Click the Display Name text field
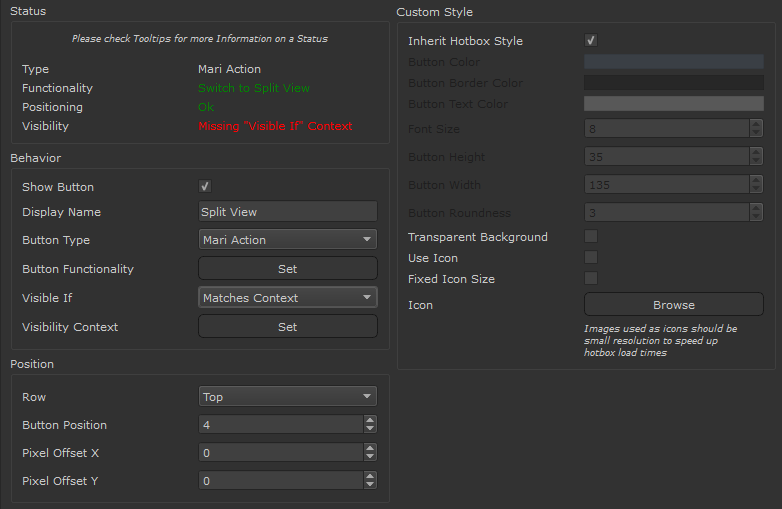782x509 pixels. tap(288, 212)
